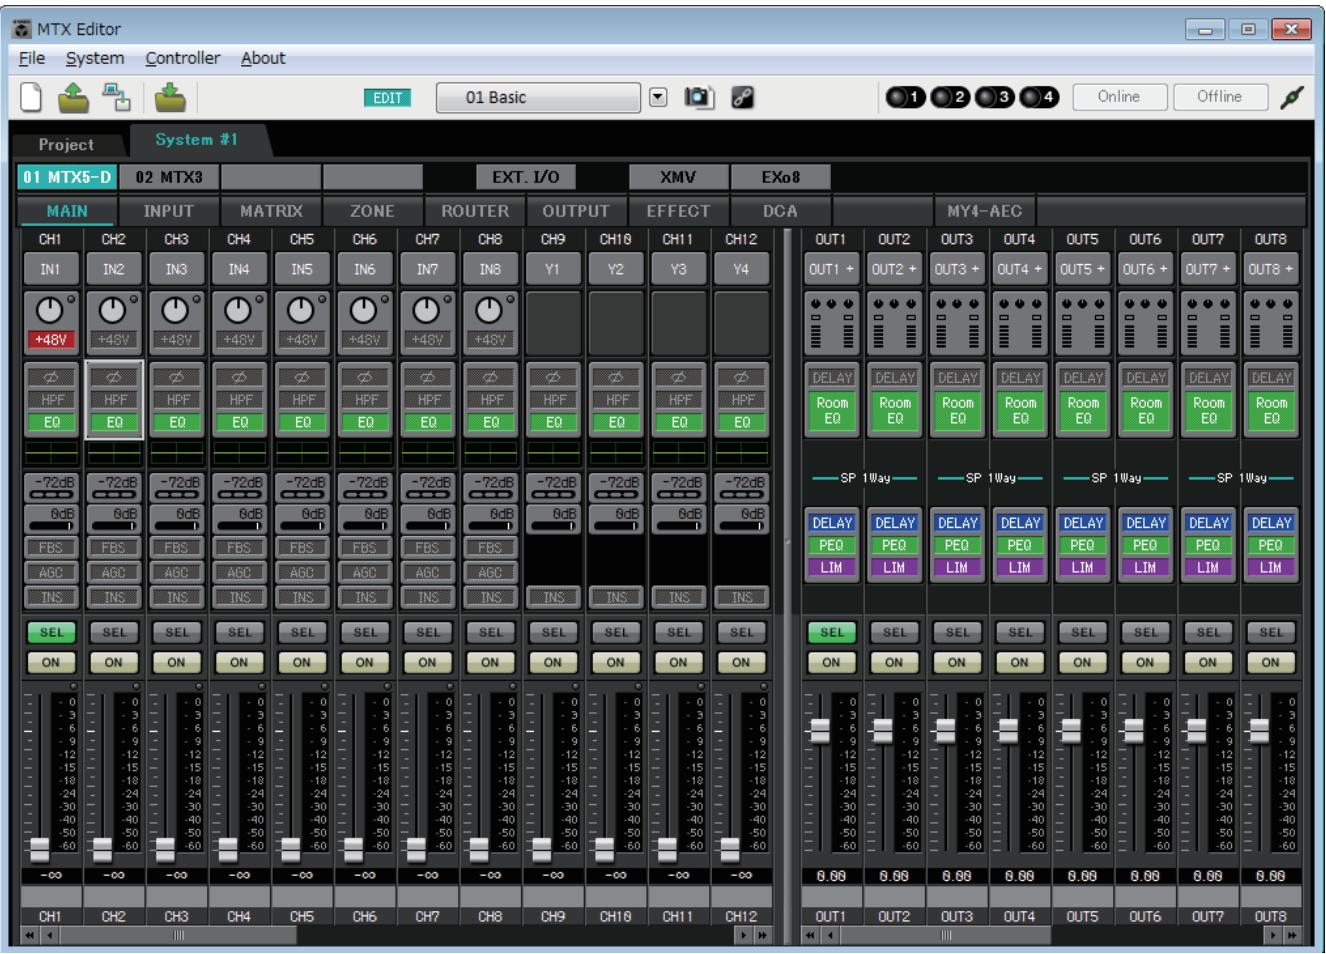Click the camera preset store icon
The width and height of the screenshot is (1326, 954).
[x=698, y=97]
